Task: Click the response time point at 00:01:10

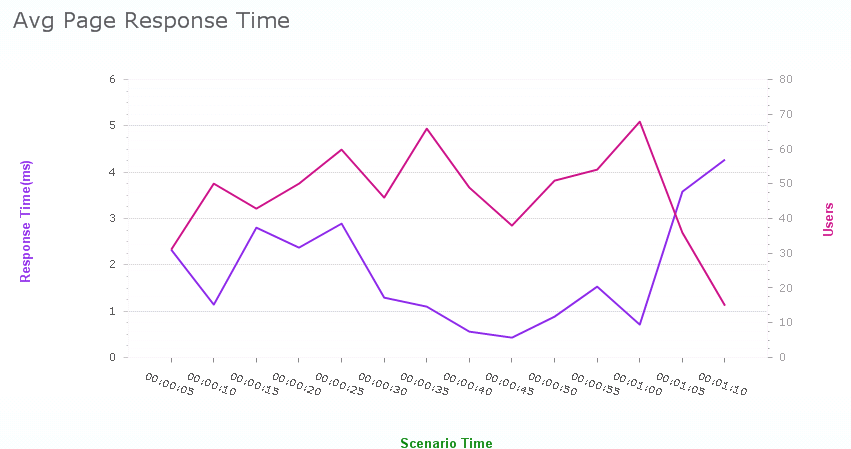Action: coord(724,160)
